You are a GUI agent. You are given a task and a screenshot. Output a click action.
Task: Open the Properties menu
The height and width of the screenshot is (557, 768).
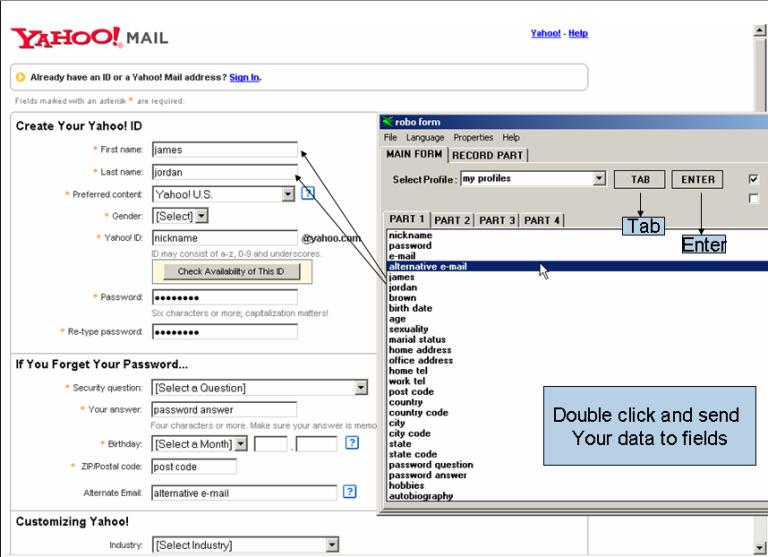click(x=473, y=138)
